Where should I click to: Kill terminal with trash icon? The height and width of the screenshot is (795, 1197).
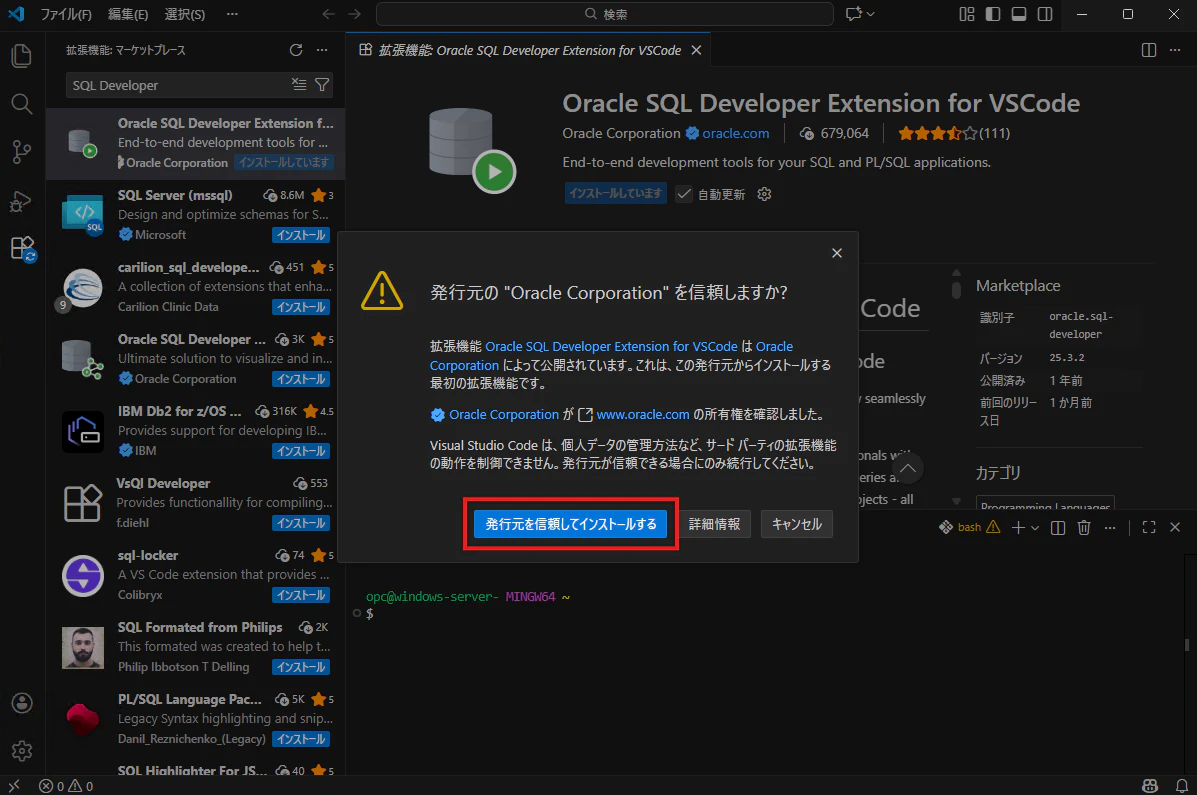[x=1084, y=527]
